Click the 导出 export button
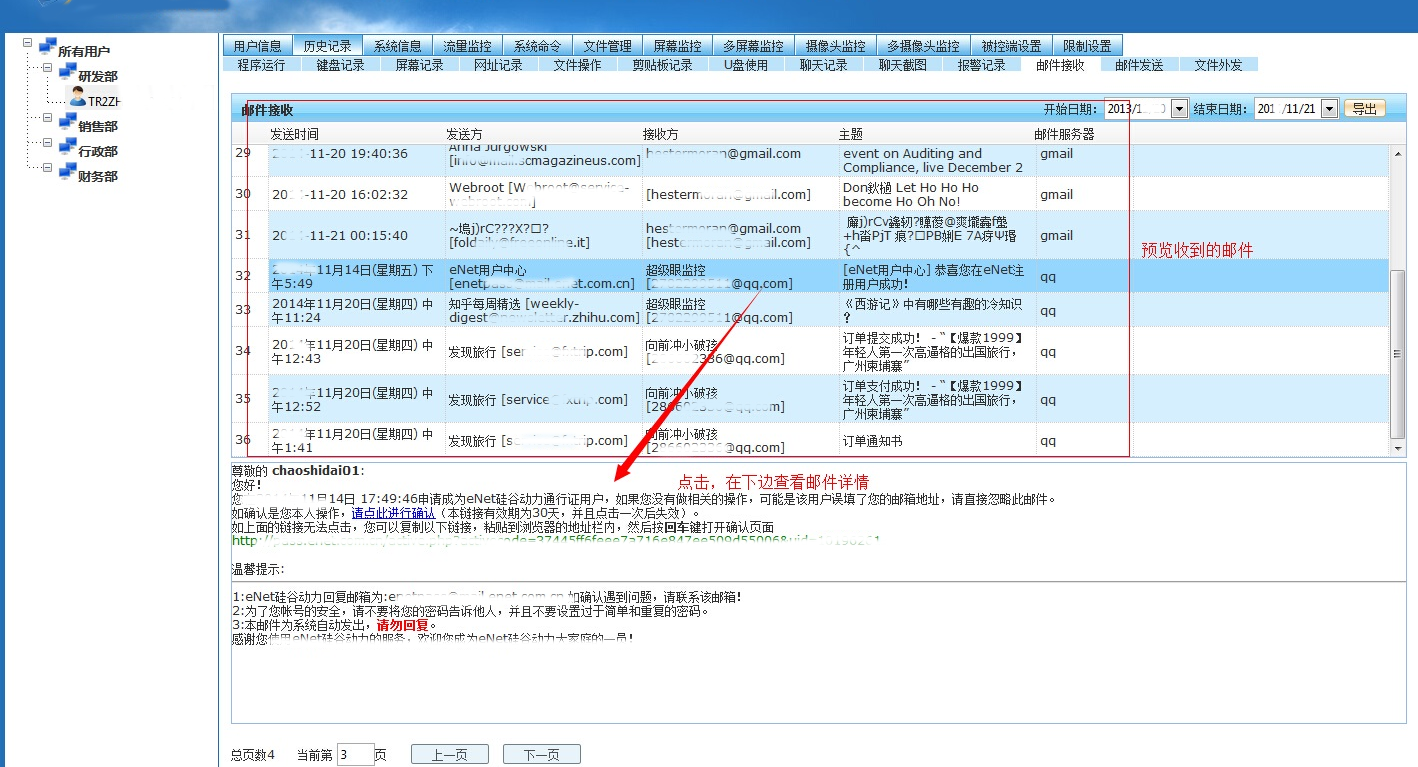Image resolution: width=1418 pixels, height=767 pixels. [1364, 108]
